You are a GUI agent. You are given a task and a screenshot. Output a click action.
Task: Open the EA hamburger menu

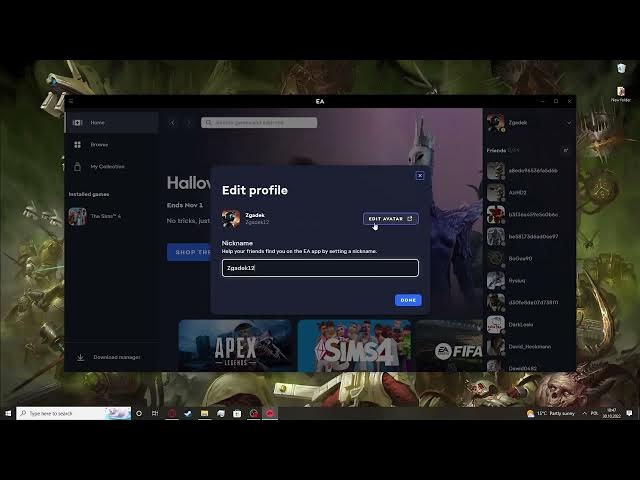[71, 101]
